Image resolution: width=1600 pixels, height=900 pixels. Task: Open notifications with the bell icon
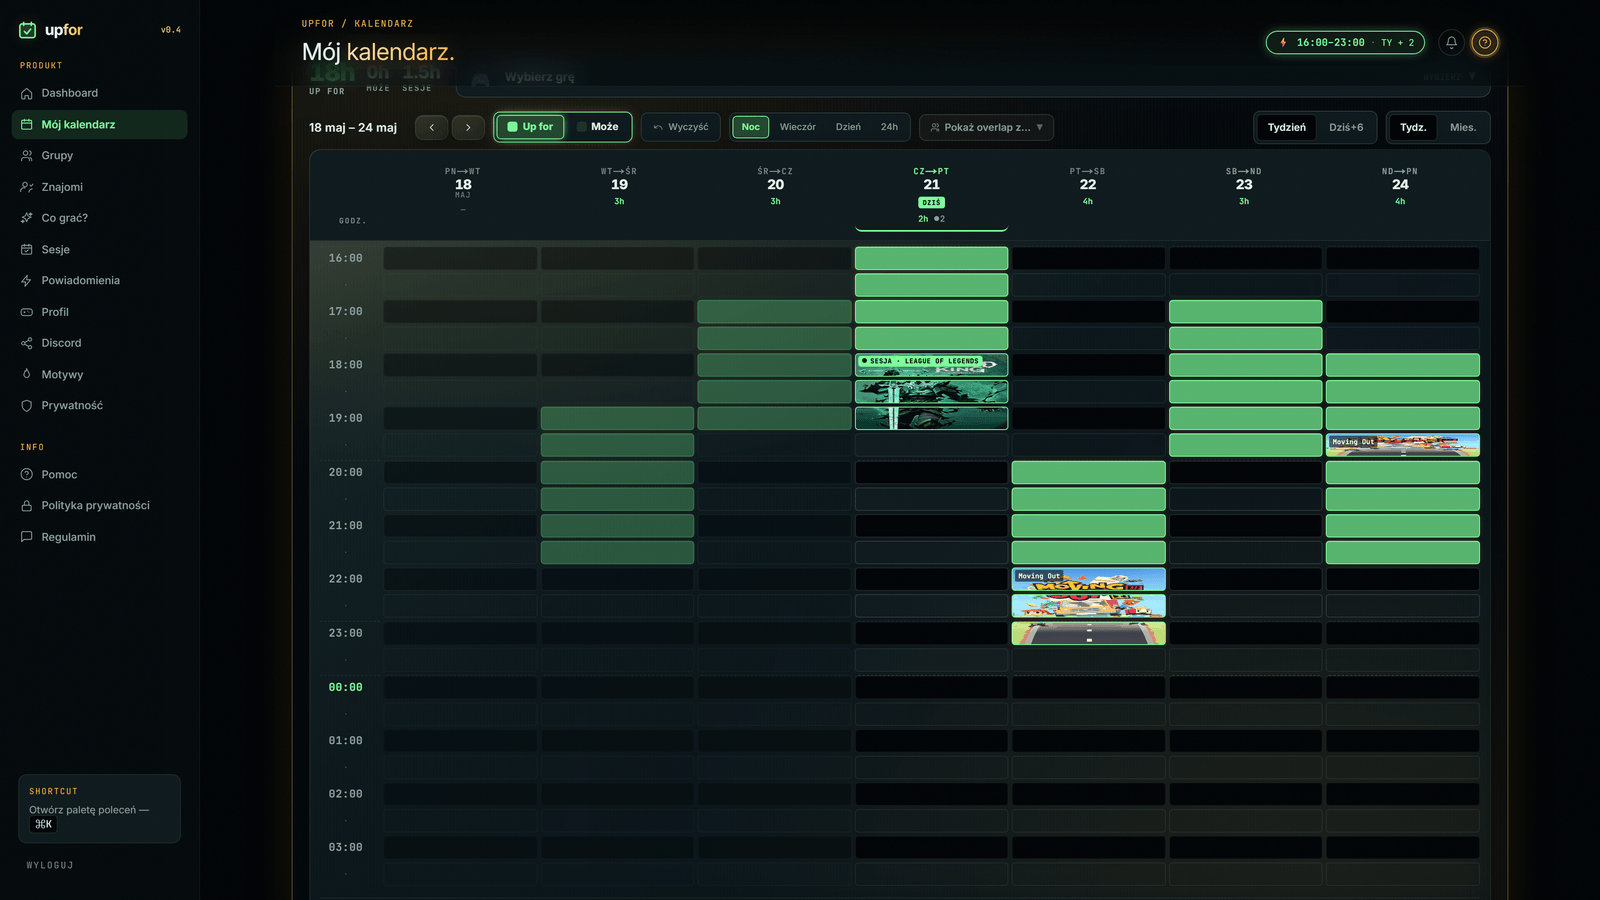(x=1452, y=42)
